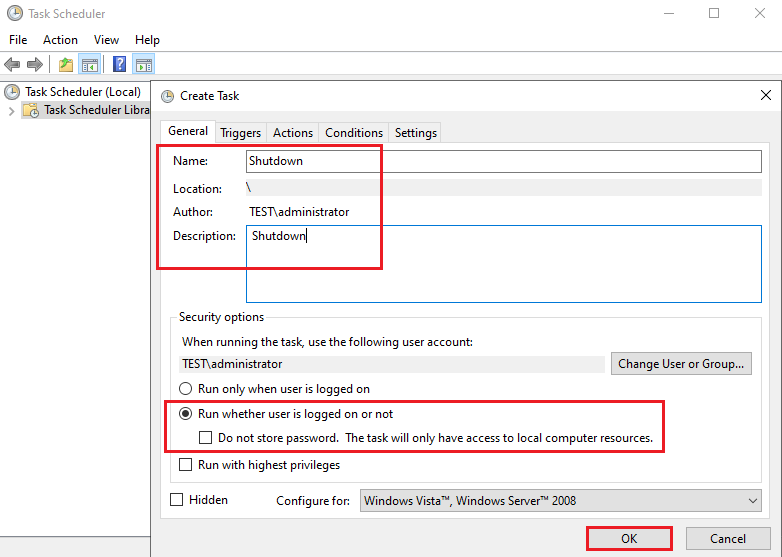Click the Forward arrow toolbar icon
782x557 pixels.
coord(34,65)
